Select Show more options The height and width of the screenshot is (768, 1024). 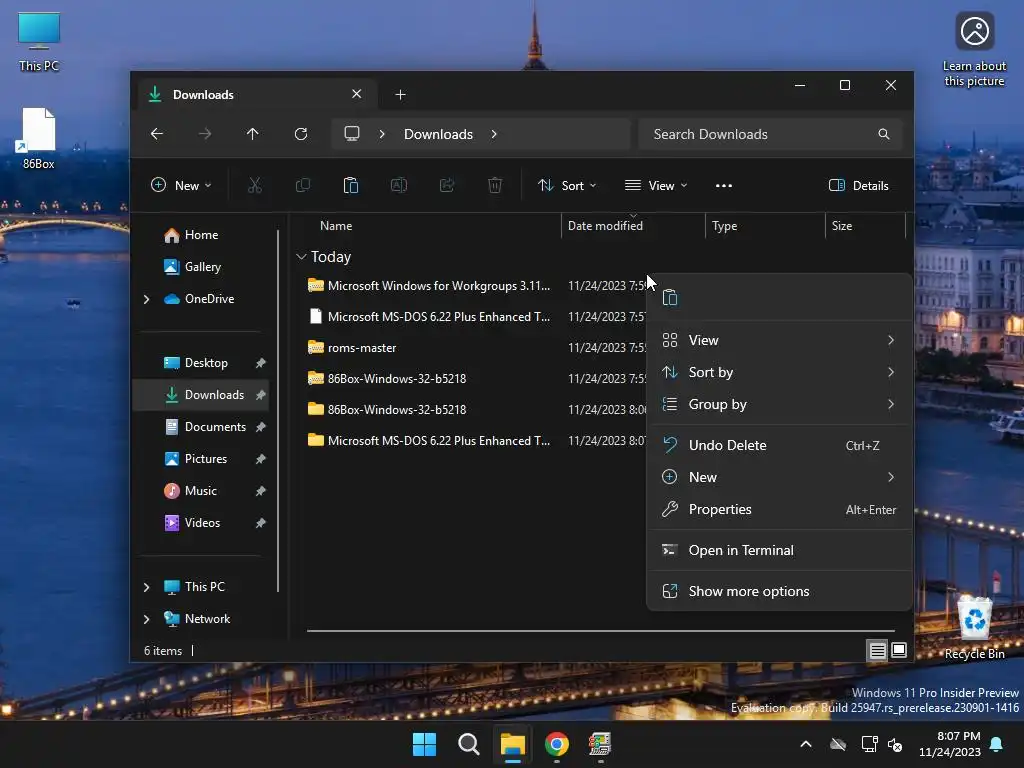(778, 592)
